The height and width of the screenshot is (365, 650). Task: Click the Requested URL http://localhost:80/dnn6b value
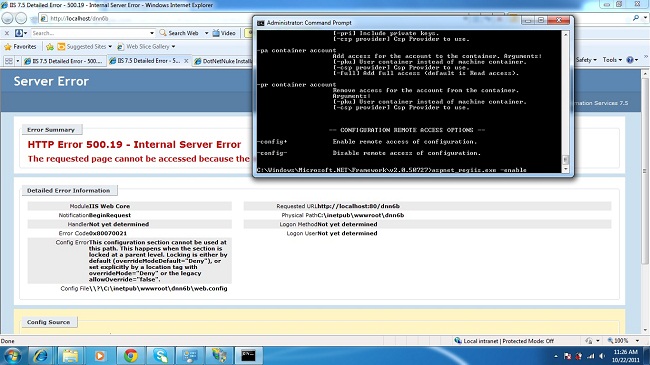pyautogui.click(x=359, y=206)
